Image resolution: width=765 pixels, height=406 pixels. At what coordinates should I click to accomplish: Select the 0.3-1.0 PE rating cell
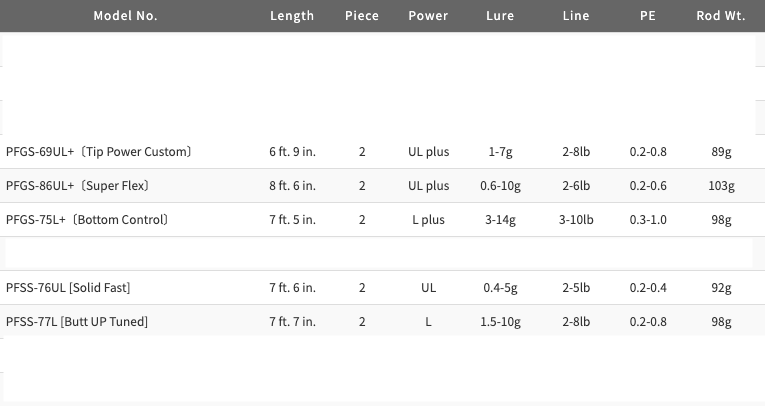click(648, 220)
